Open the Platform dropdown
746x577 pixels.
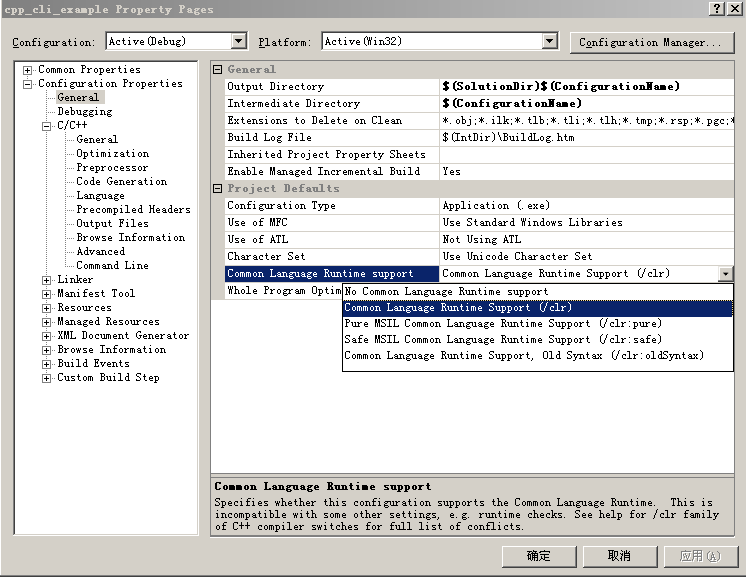click(549, 41)
